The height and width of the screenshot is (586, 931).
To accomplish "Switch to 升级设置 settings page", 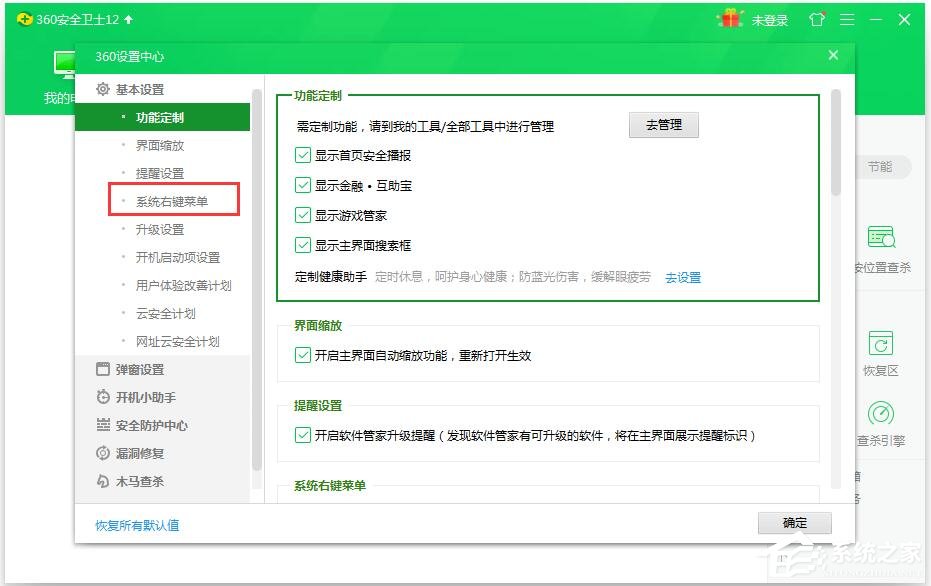I will click(162, 228).
